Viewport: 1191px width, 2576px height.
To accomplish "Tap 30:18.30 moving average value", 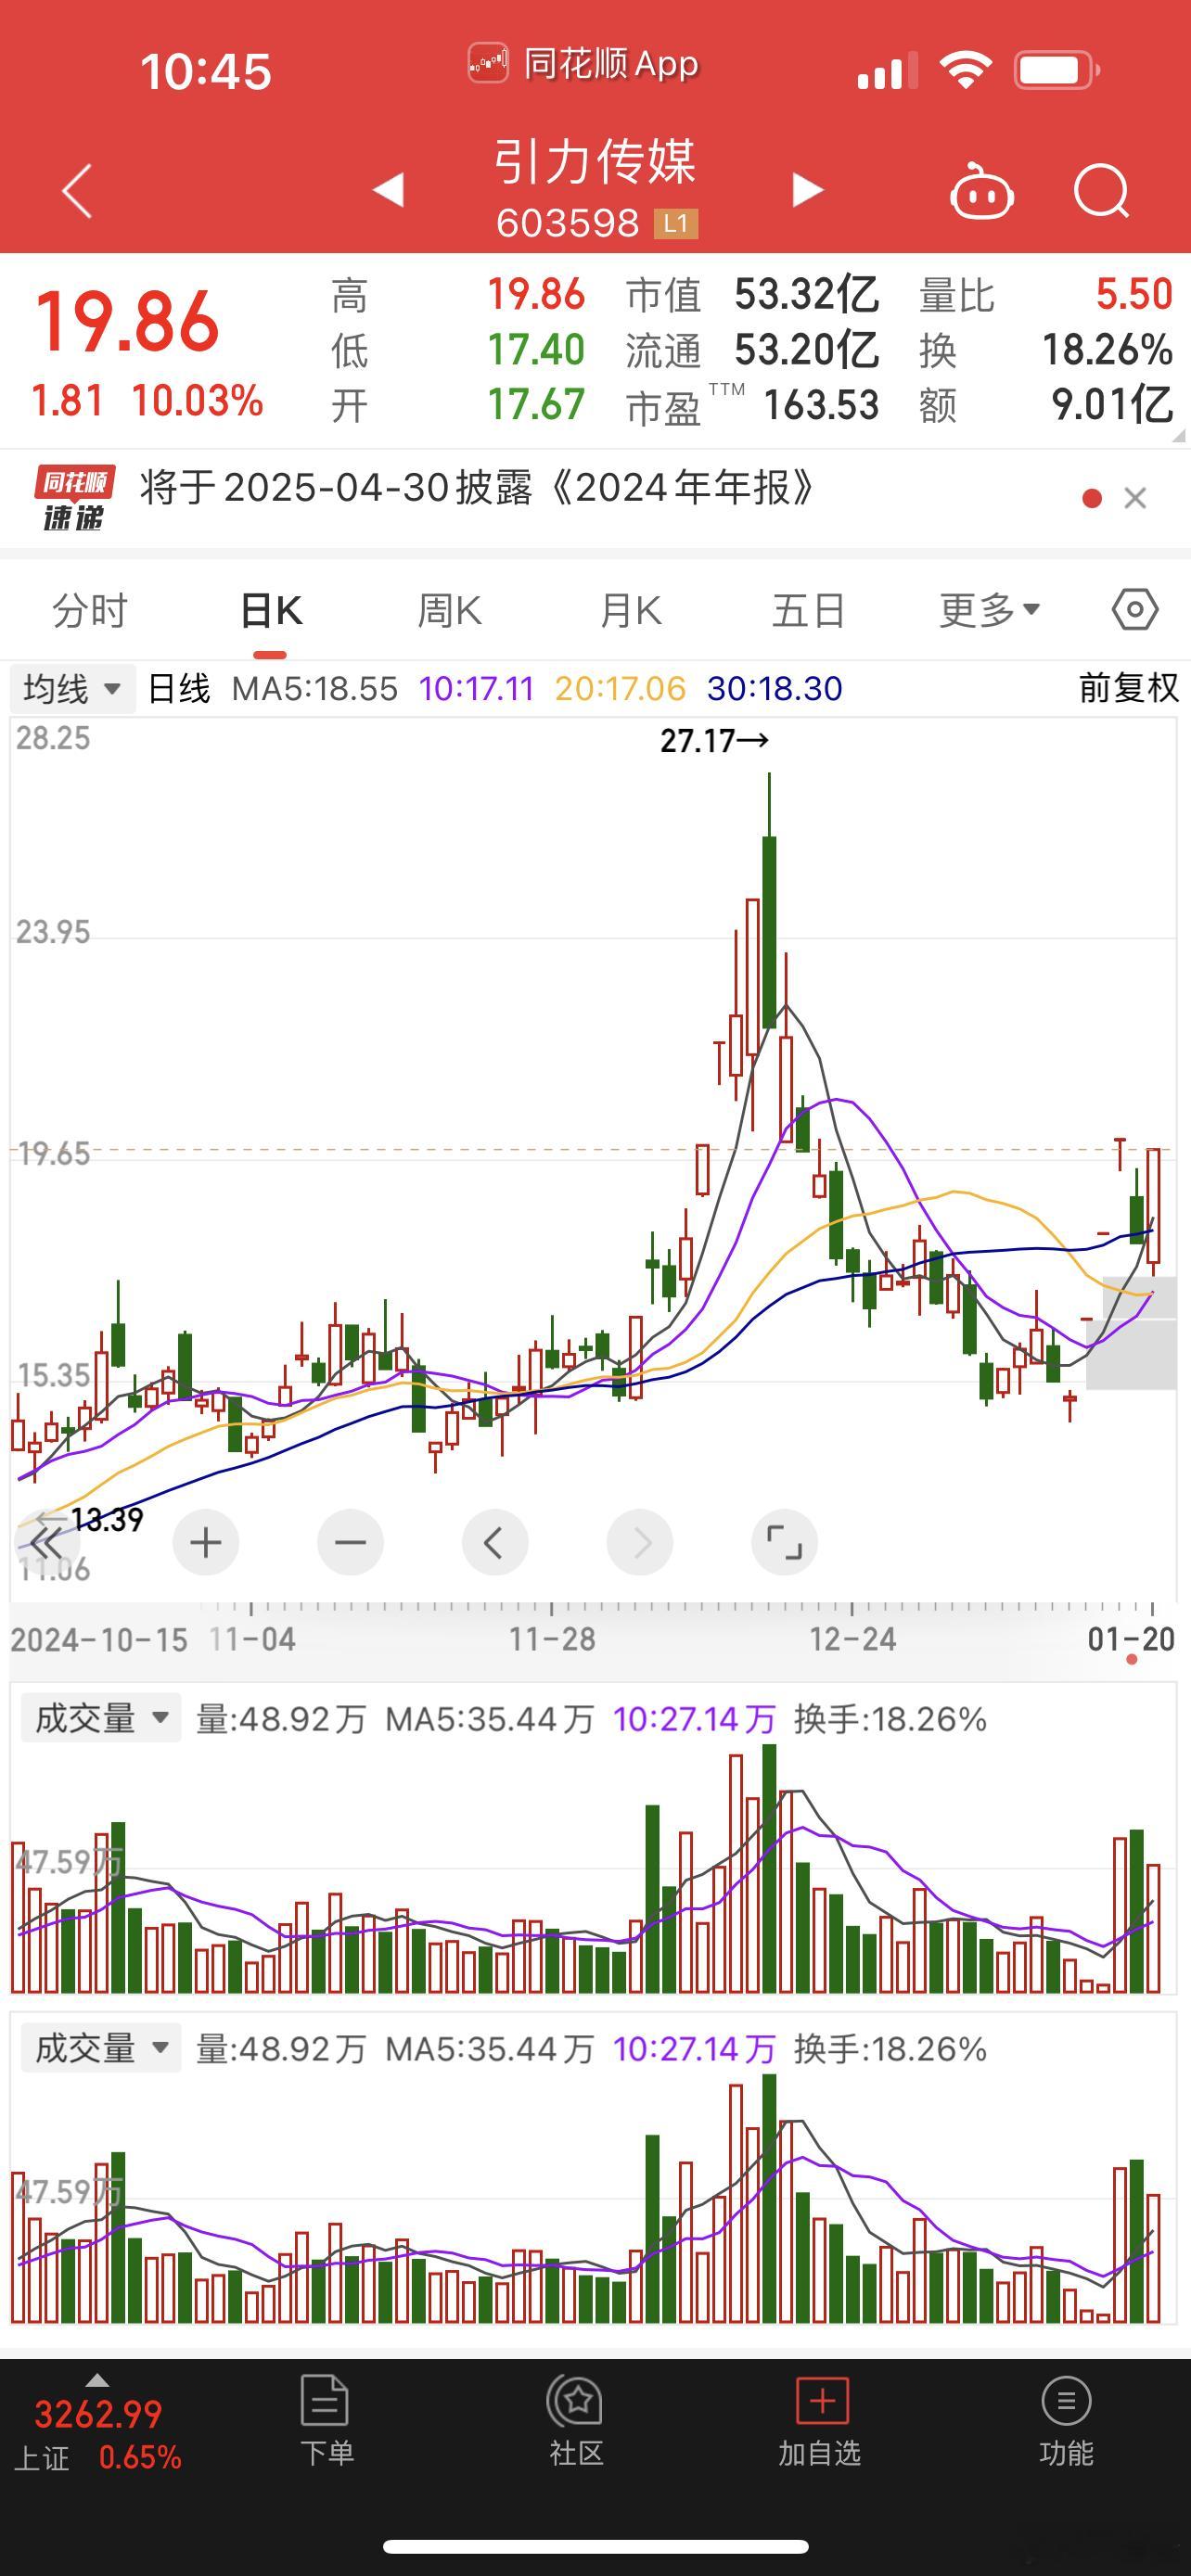I will pyautogui.click(x=774, y=688).
